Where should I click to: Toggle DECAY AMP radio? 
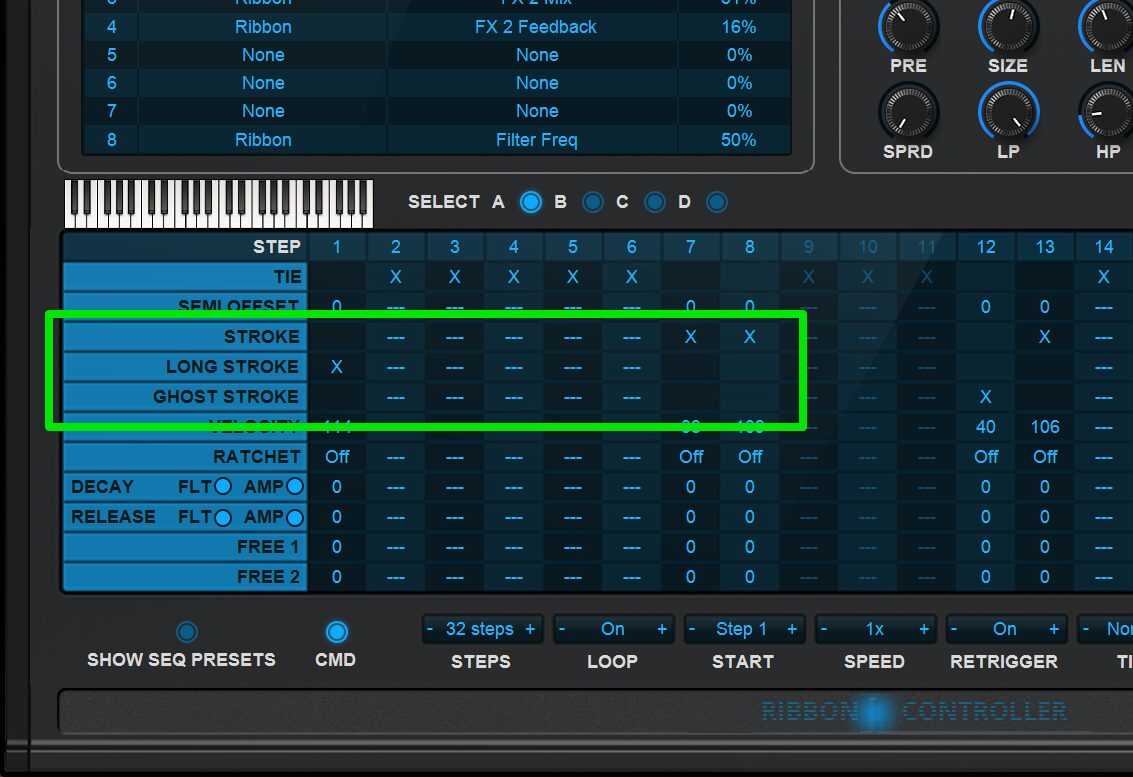pyautogui.click(x=295, y=486)
